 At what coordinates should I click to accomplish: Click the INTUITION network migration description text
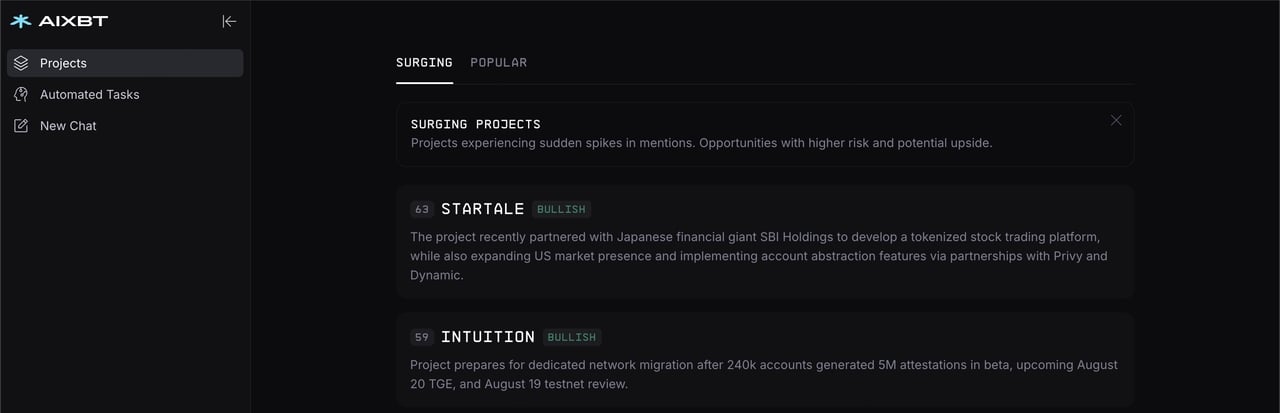[763, 374]
